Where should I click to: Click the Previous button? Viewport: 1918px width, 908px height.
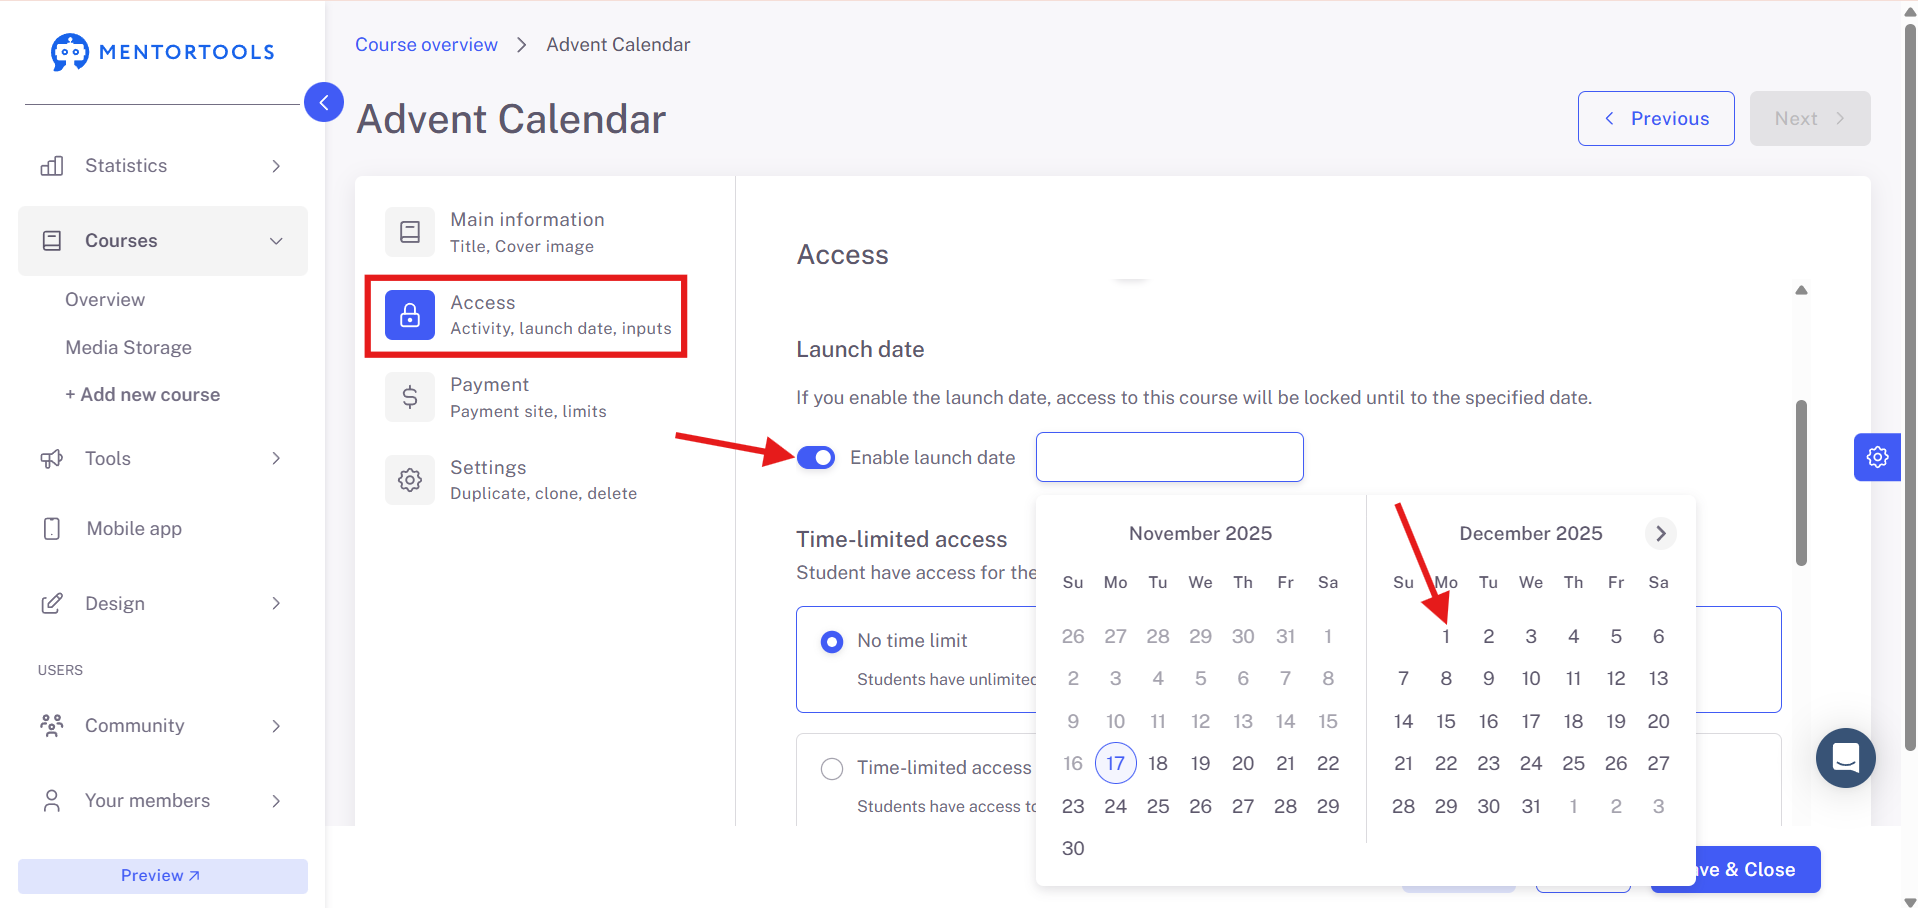click(1656, 118)
